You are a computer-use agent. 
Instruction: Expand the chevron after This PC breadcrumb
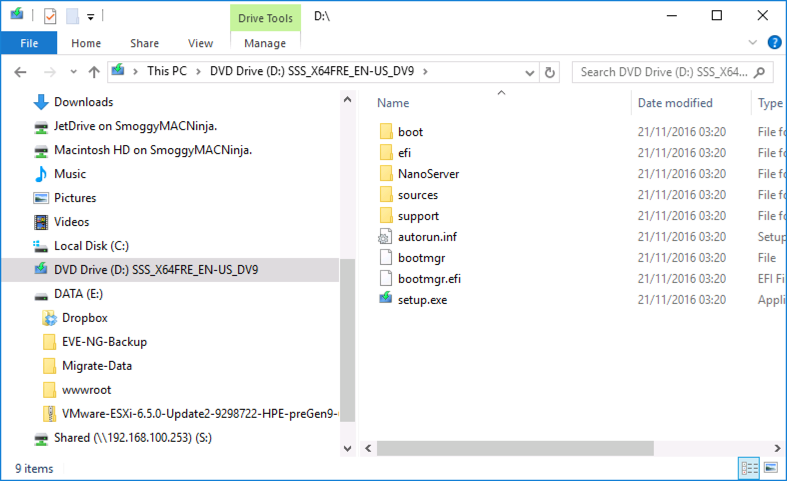click(x=198, y=72)
